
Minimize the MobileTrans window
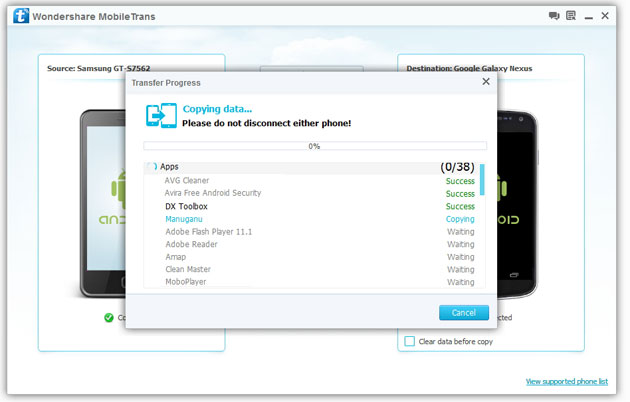[x=589, y=18]
